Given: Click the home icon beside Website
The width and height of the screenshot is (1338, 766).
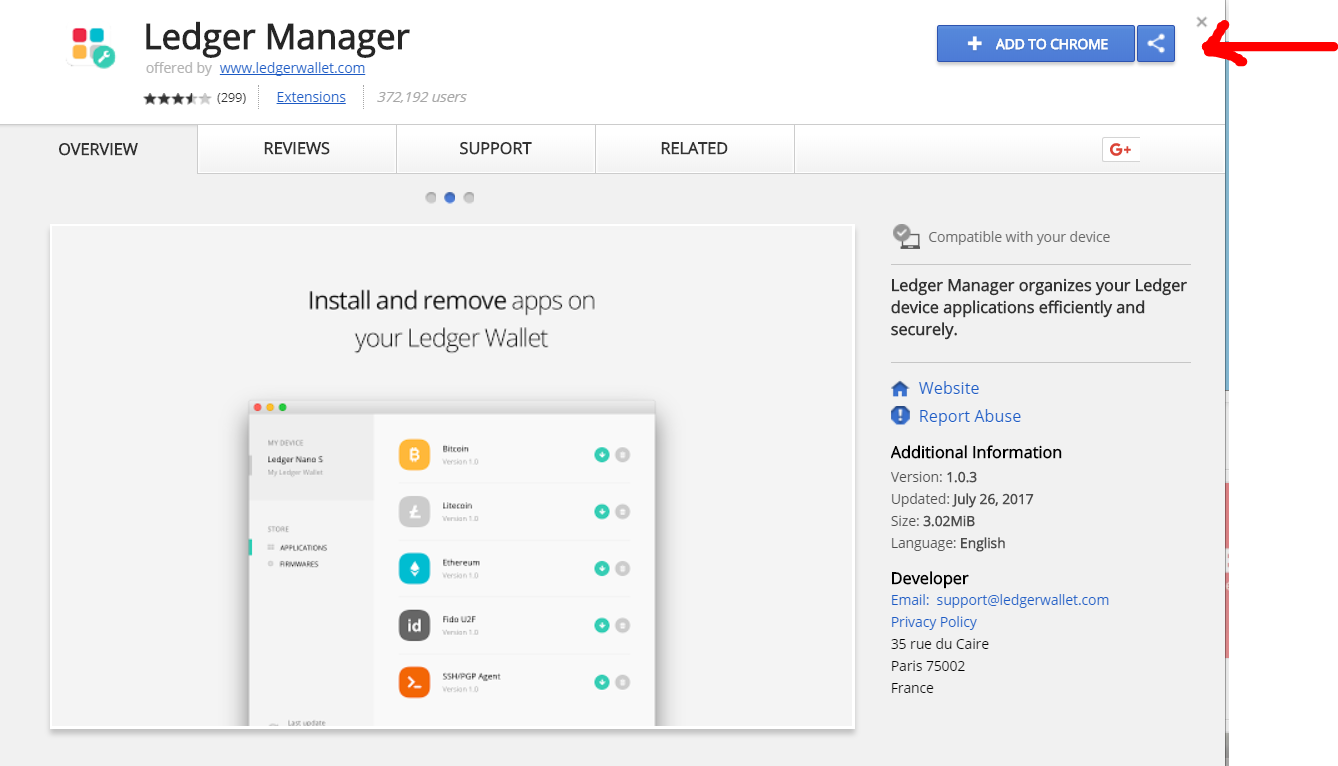Looking at the screenshot, I should coord(900,388).
